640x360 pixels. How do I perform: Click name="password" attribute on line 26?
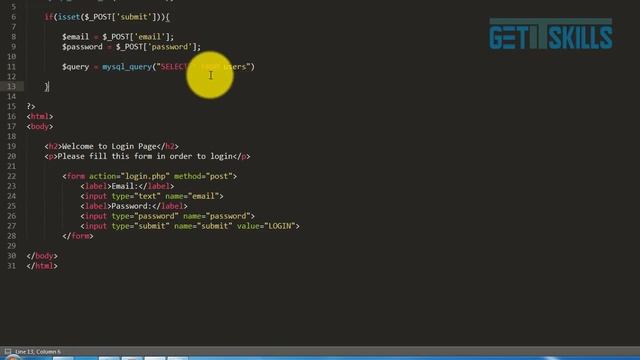point(217,216)
